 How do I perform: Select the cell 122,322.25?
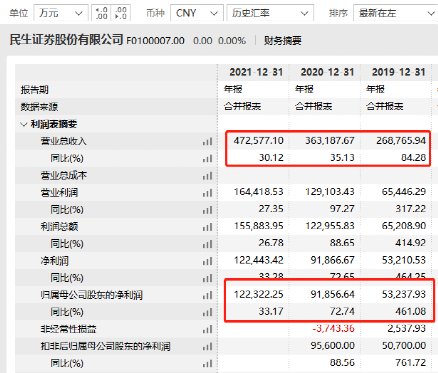click(x=258, y=295)
